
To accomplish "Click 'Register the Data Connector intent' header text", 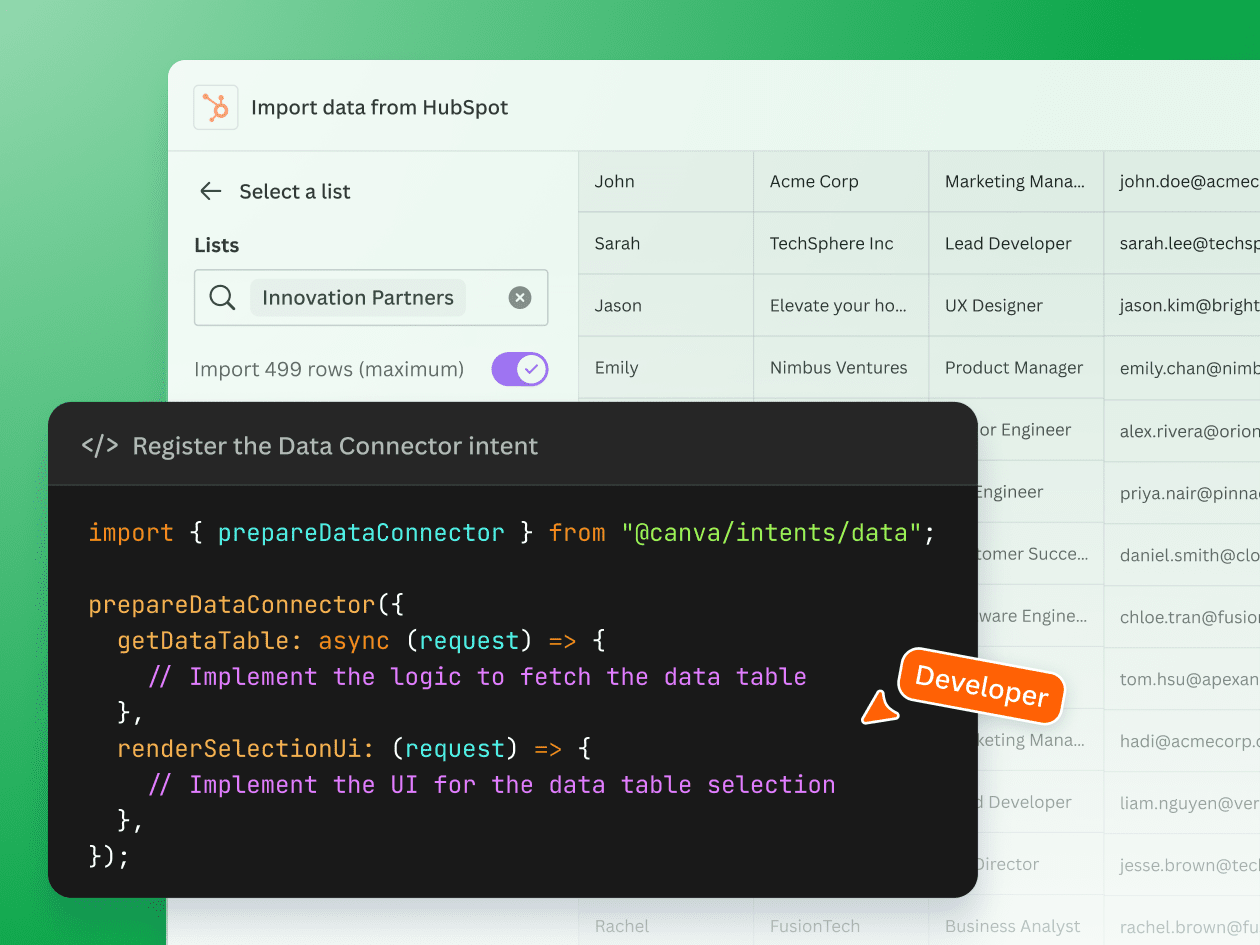I will (335, 446).
